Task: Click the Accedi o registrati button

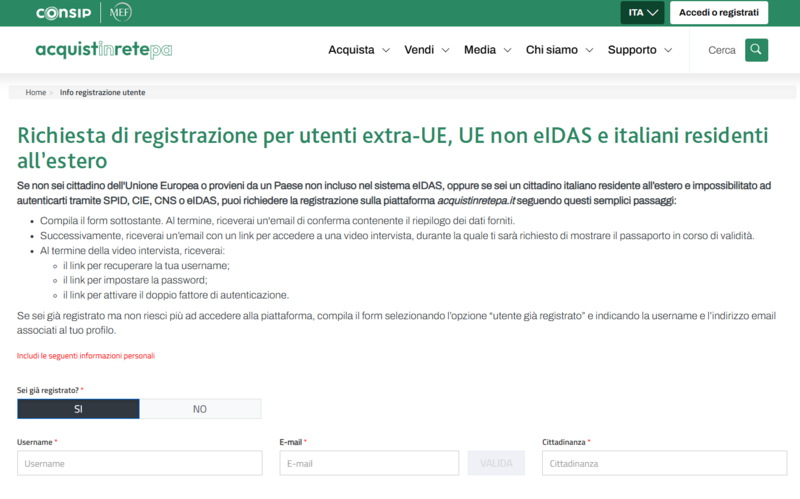Action: point(718,13)
